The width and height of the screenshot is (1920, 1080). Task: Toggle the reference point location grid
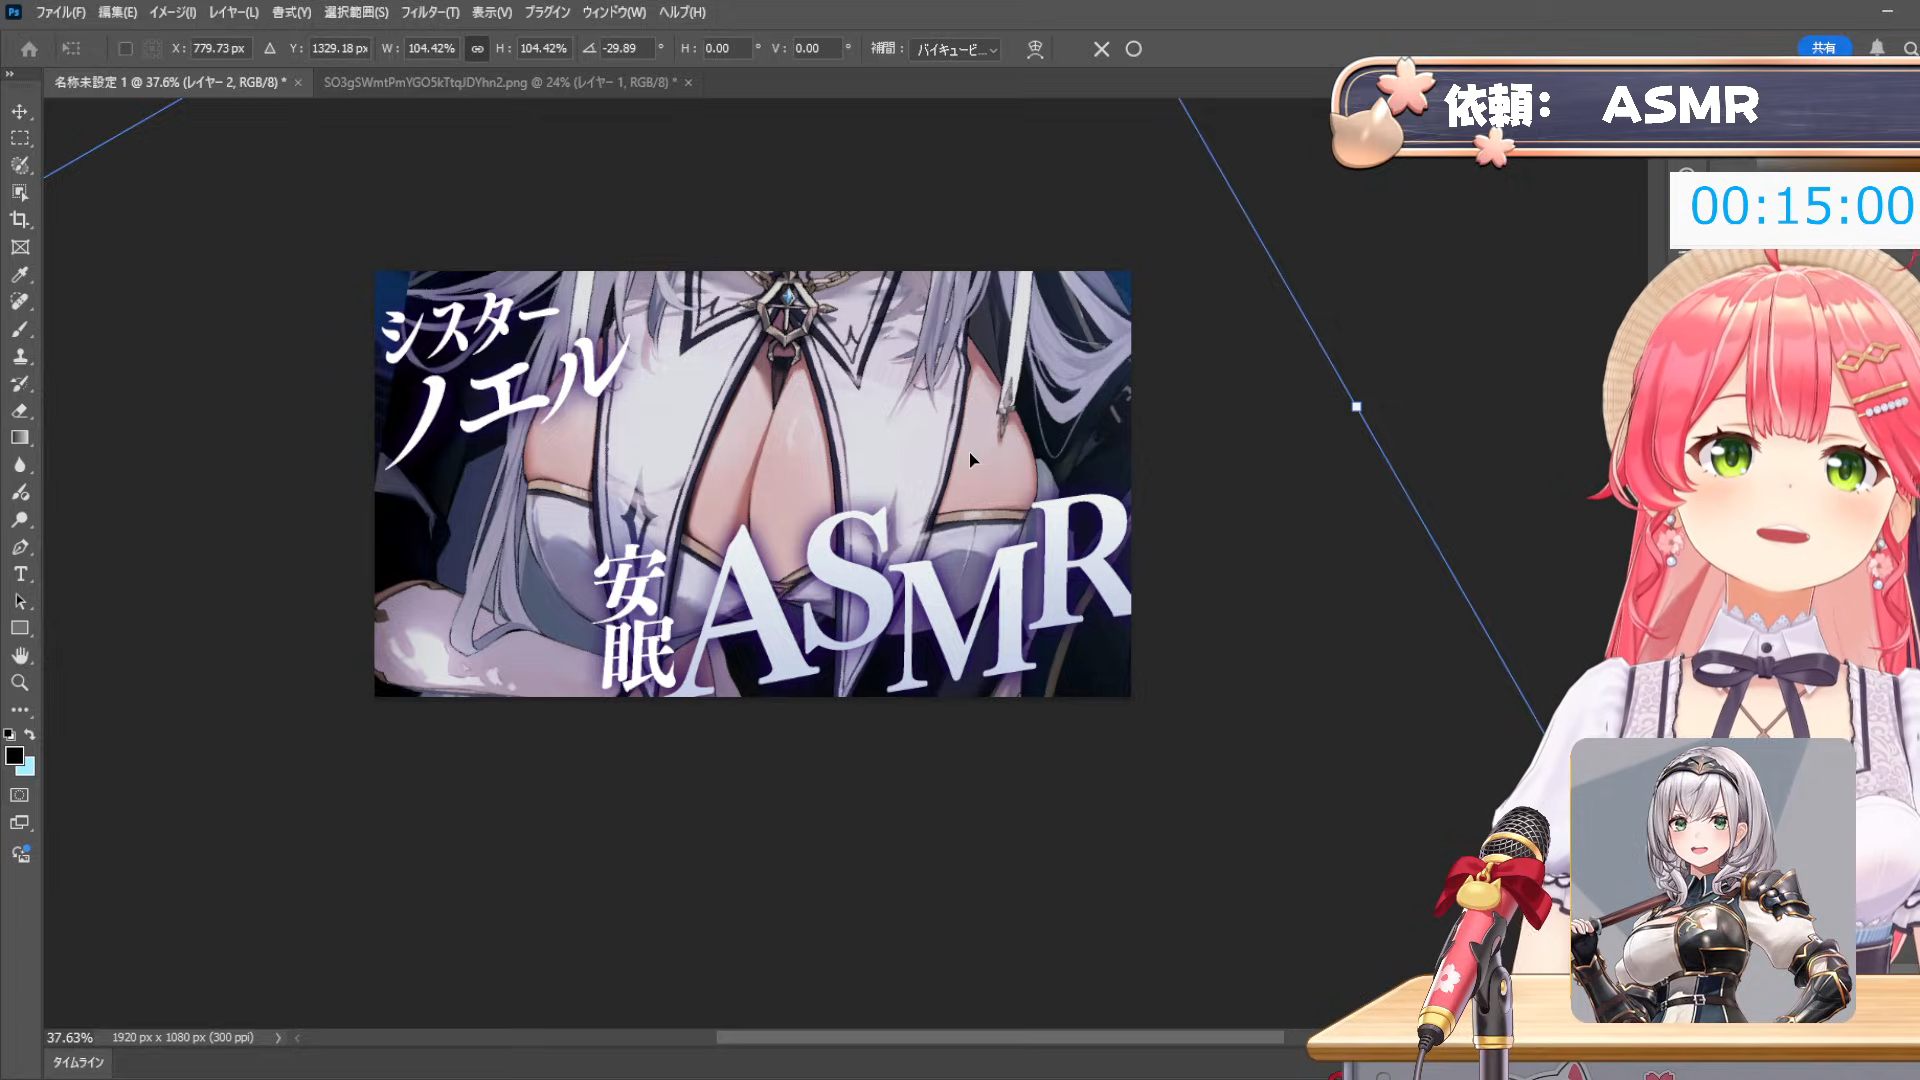152,48
